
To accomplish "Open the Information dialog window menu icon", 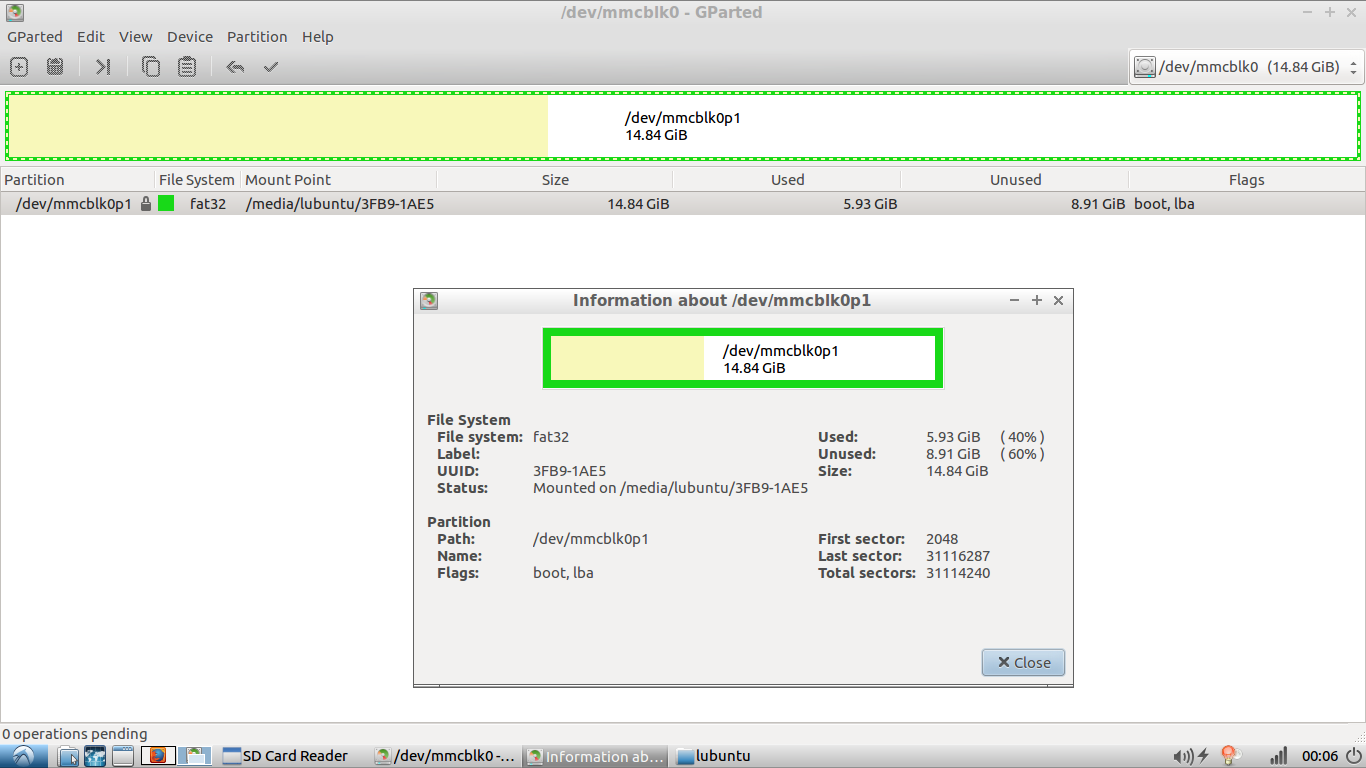I will (429, 300).
